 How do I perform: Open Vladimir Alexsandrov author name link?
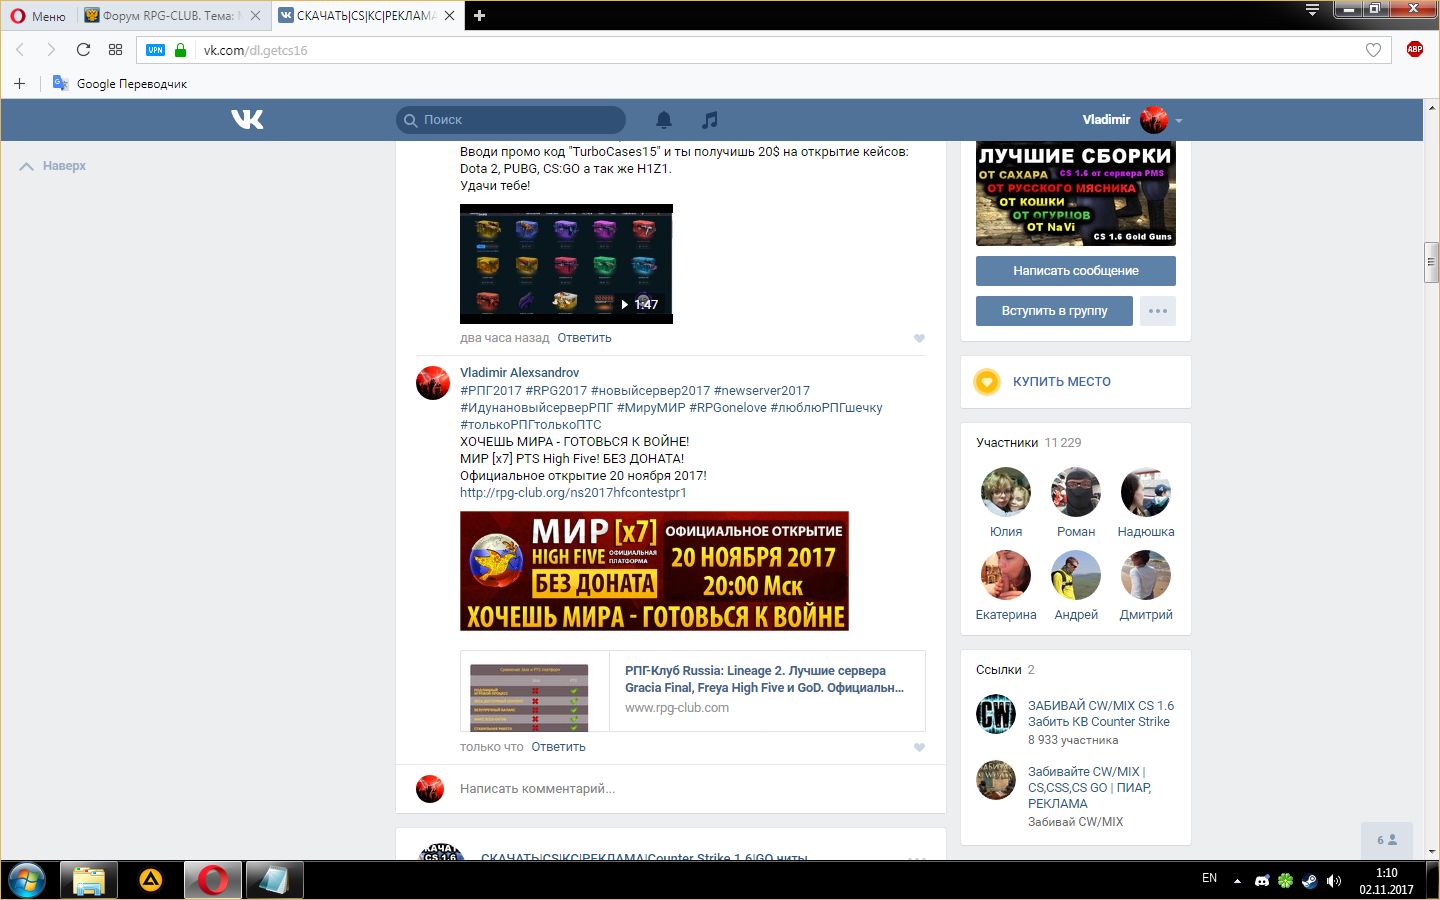click(x=519, y=373)
